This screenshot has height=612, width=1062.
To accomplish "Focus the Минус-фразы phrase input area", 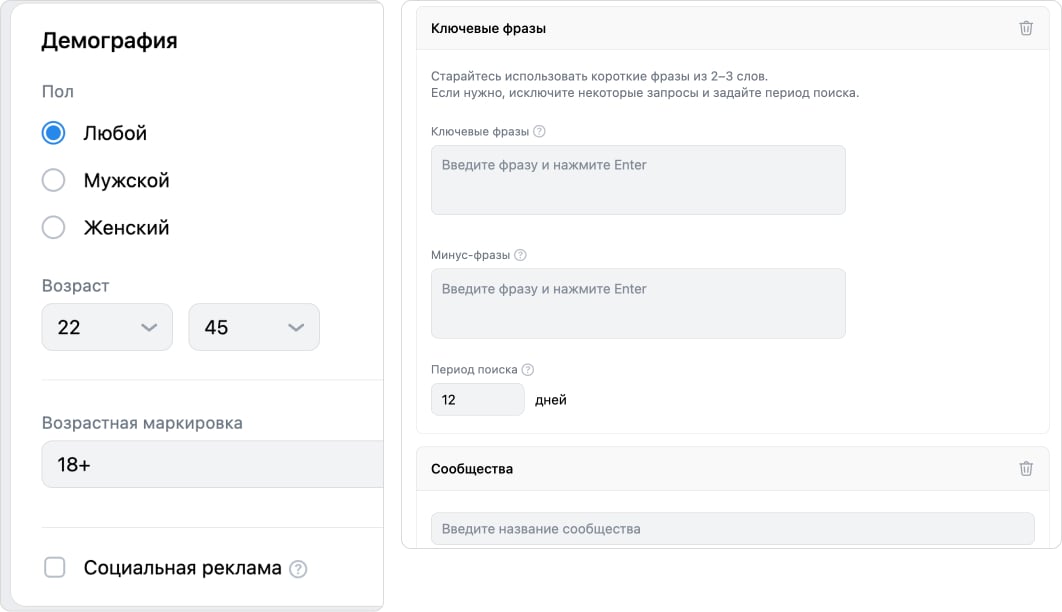I will [638, 303].
